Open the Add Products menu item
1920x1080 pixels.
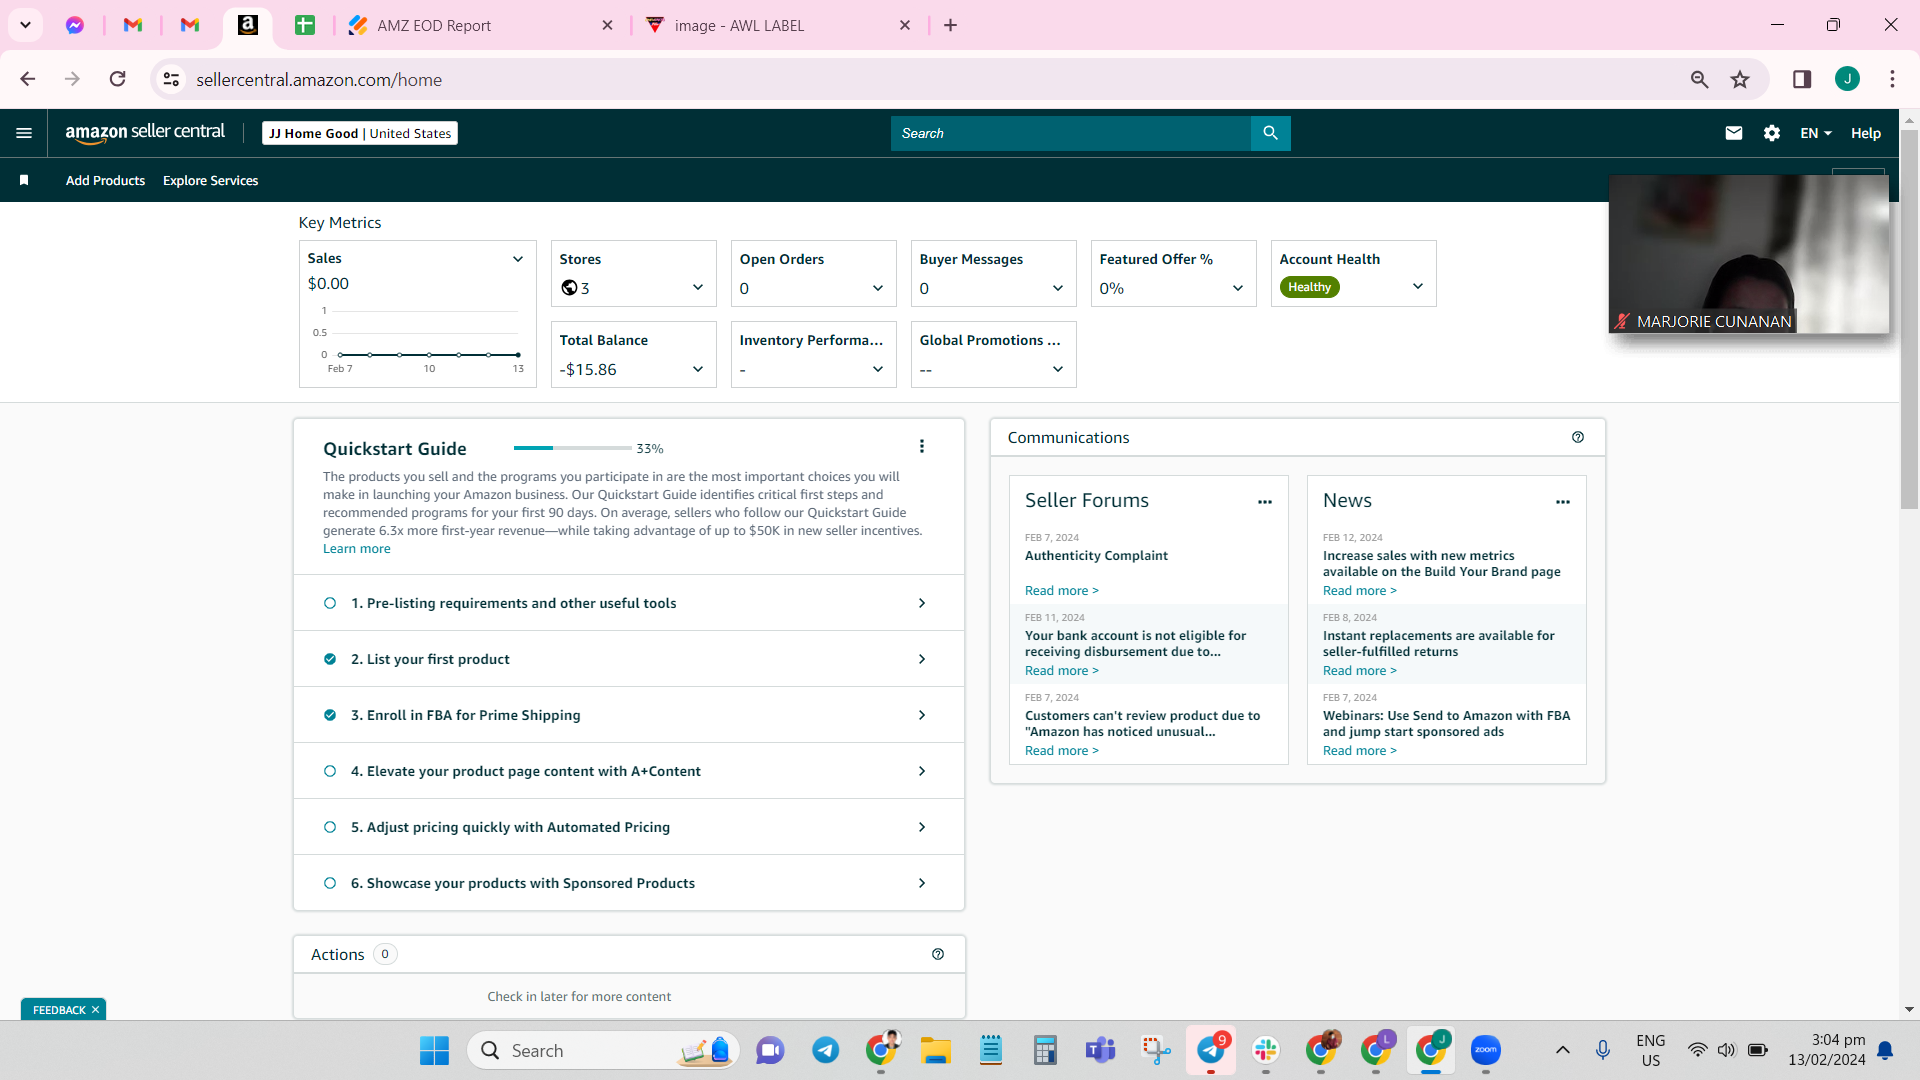coord(105,180)
